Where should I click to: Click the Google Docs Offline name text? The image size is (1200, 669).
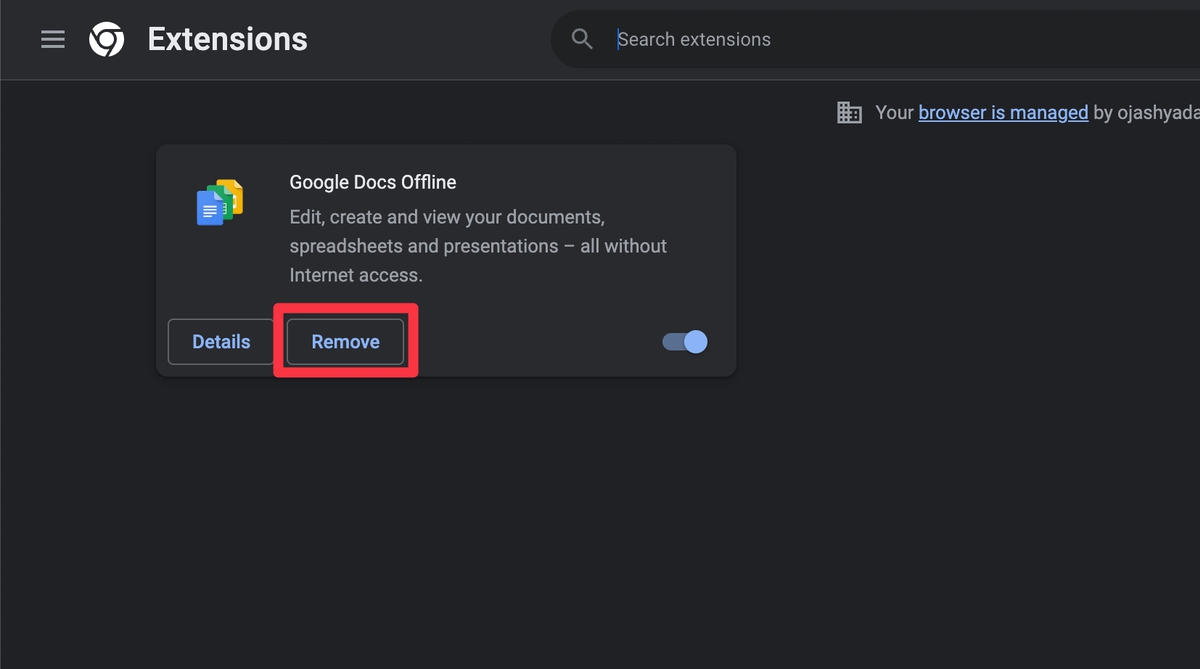tap(372, 182)
